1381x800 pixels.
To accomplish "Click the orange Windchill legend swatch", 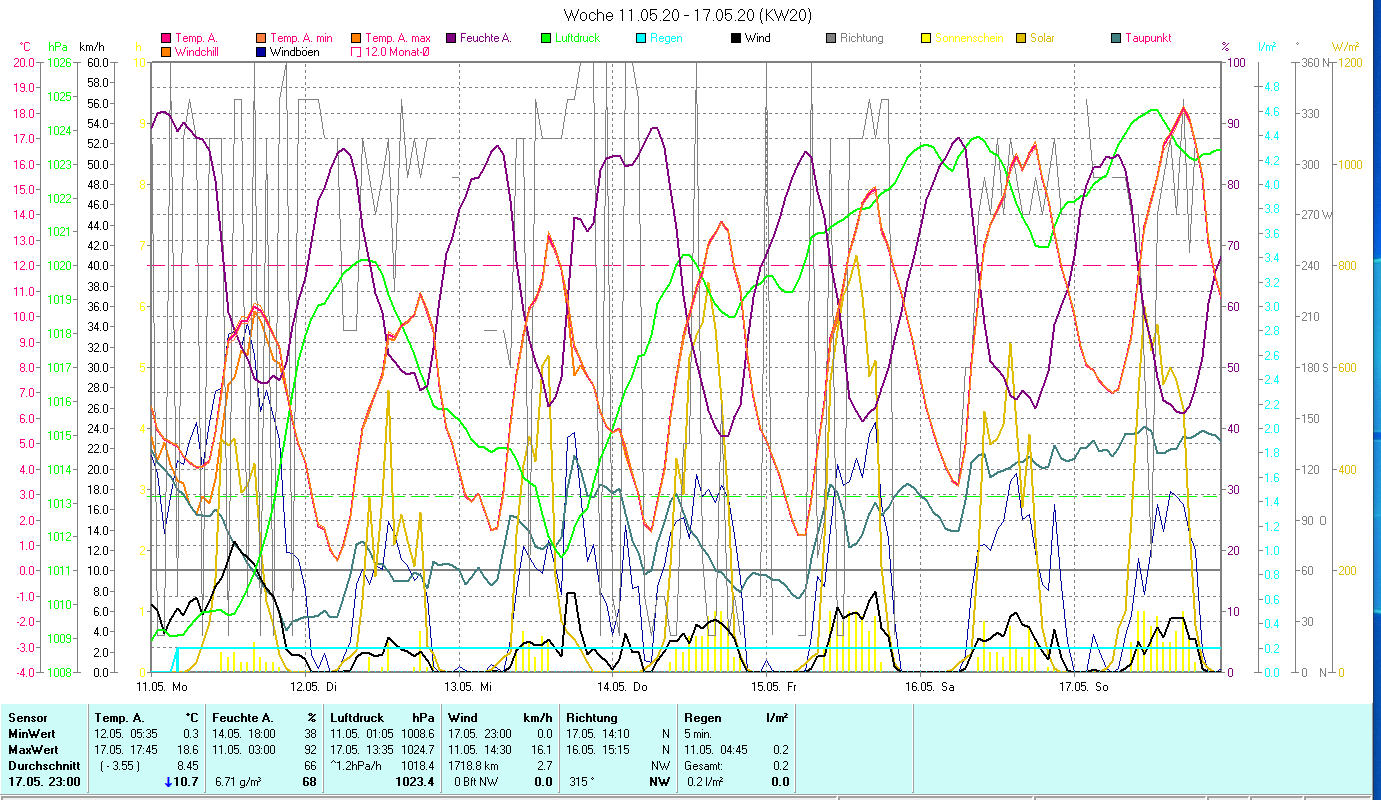I will click(166, 51).
